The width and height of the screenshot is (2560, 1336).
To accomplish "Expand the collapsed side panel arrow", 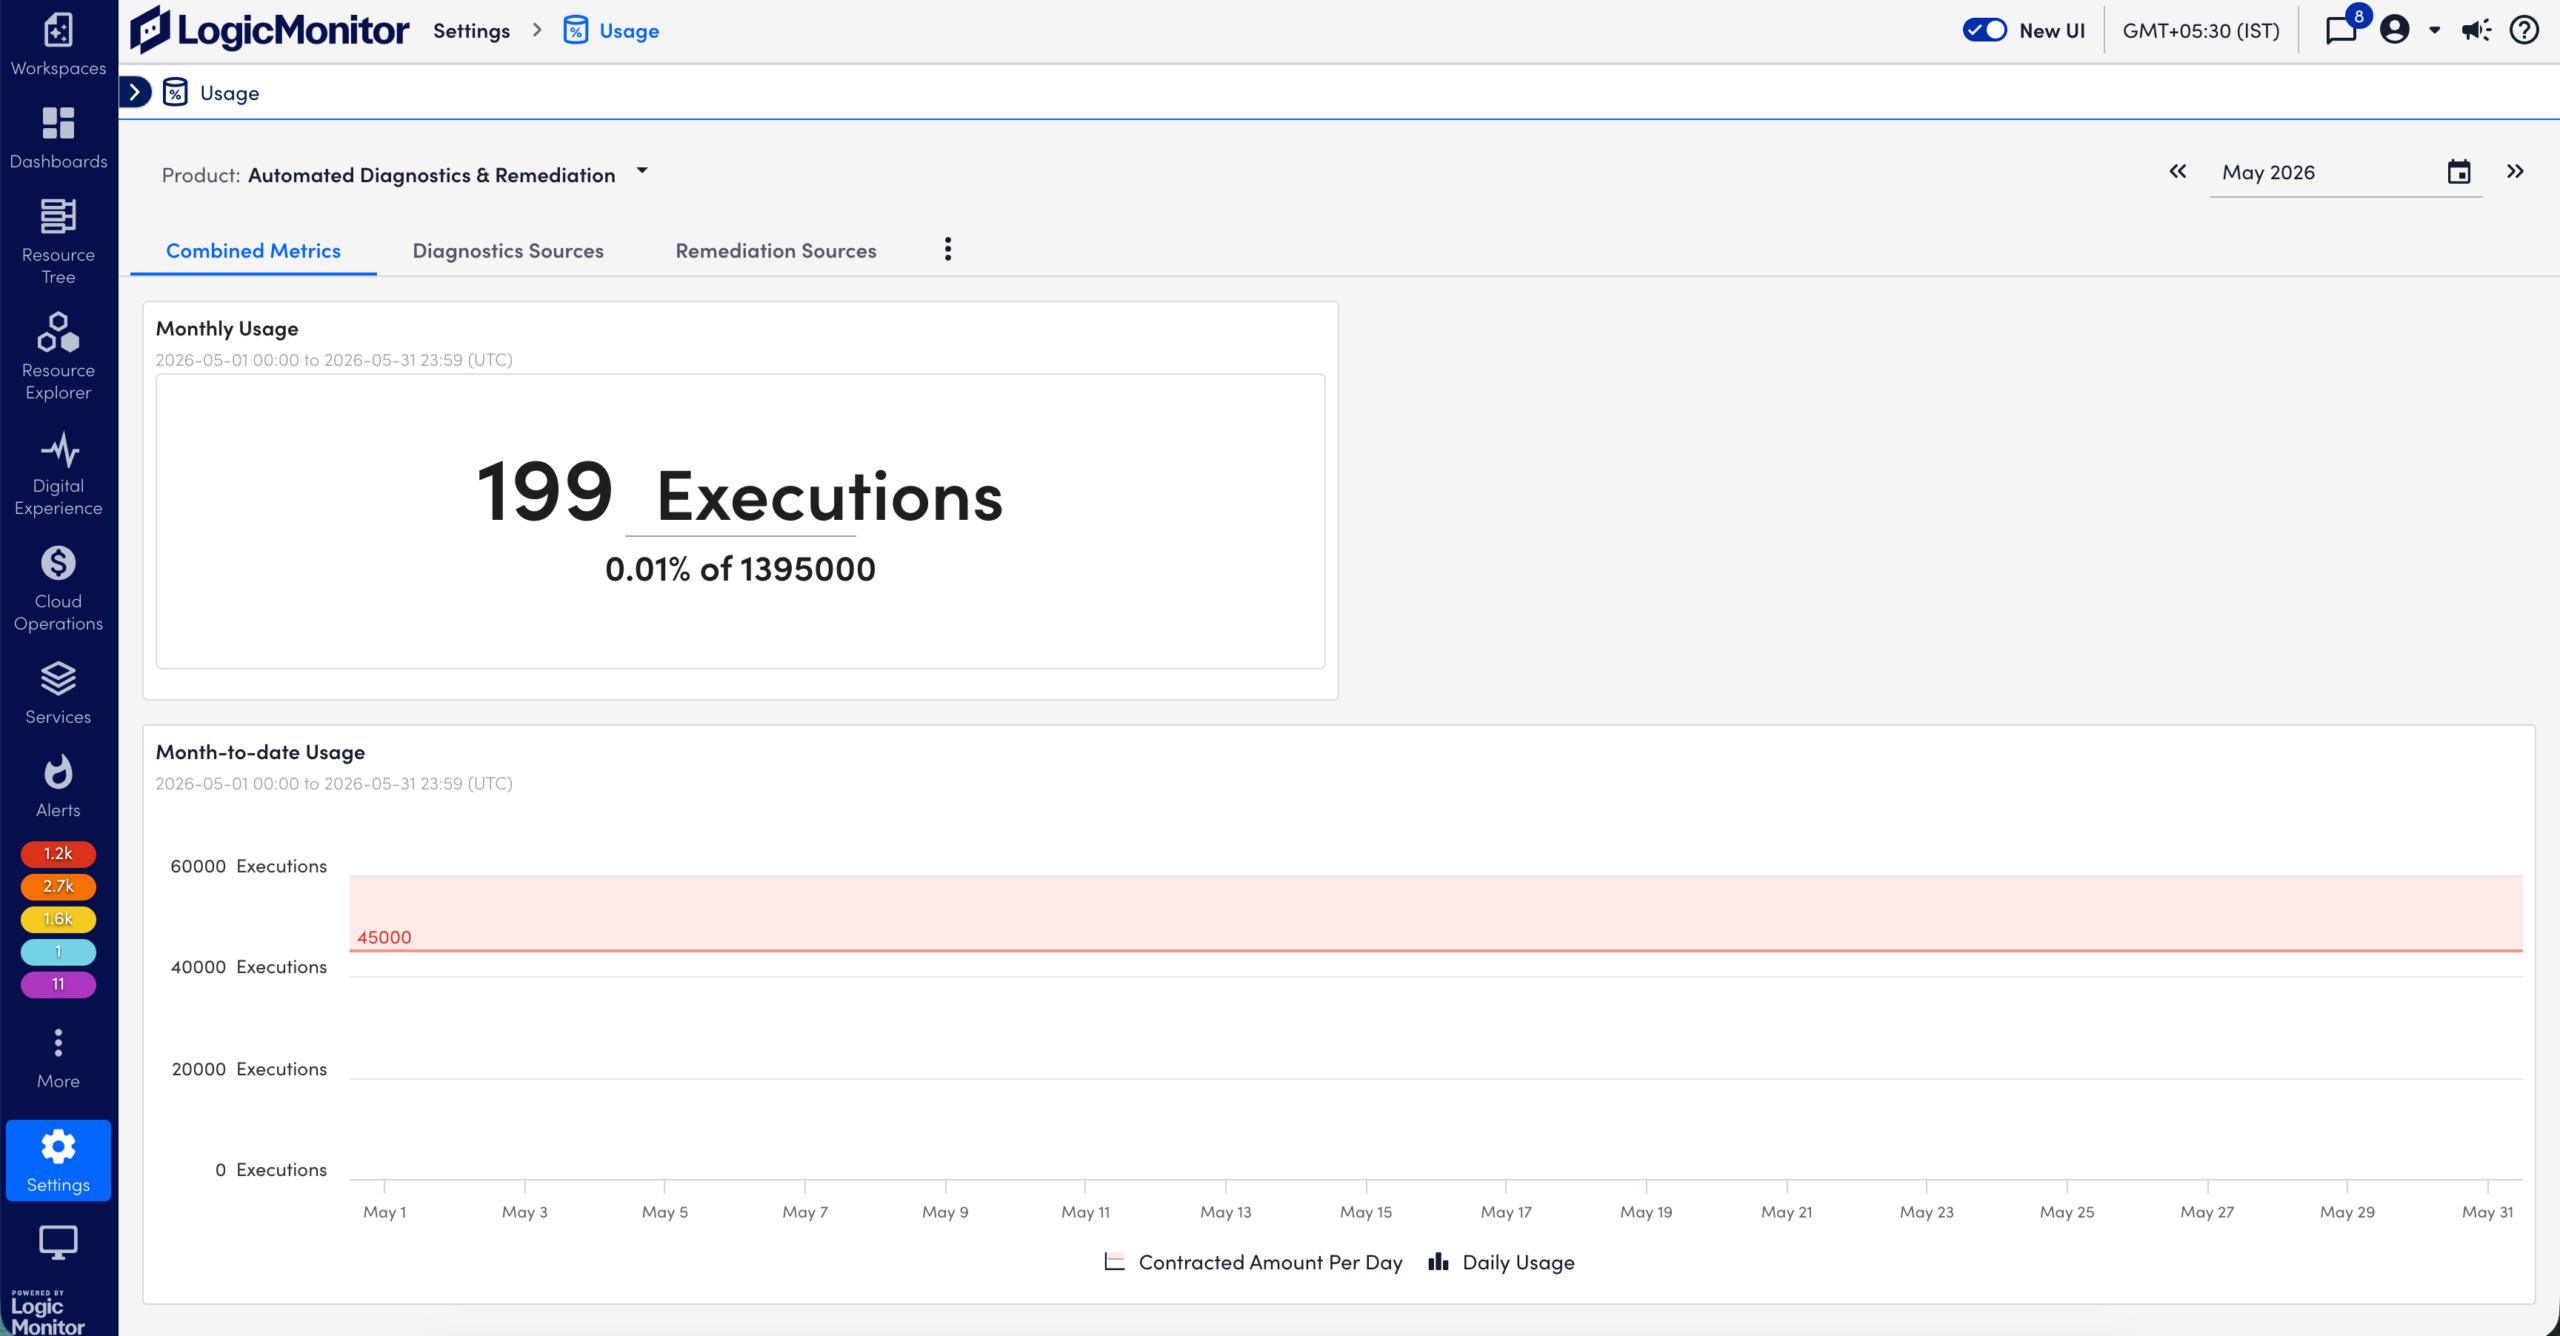I will point(135,92).
